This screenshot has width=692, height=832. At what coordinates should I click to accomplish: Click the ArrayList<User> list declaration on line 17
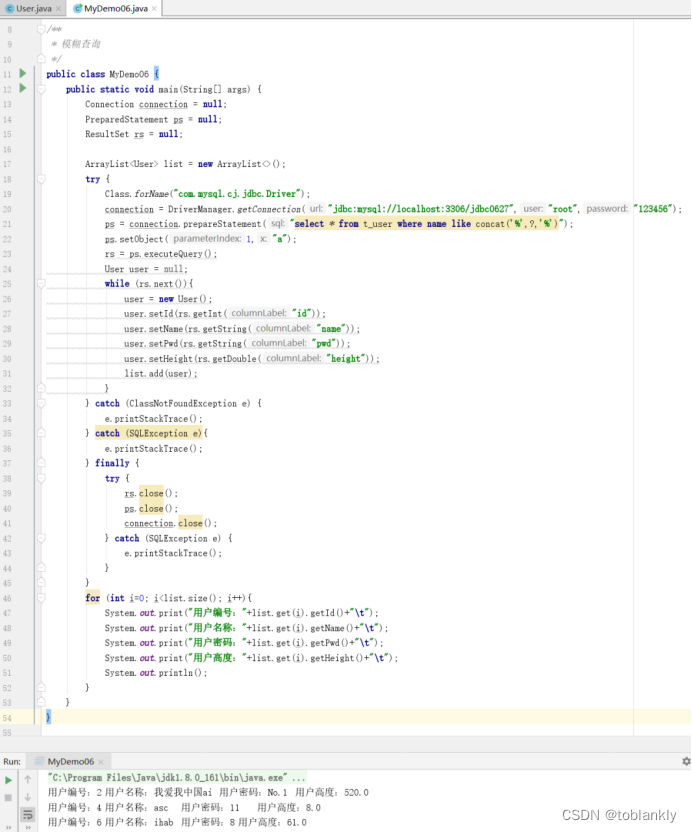(185, 164)
